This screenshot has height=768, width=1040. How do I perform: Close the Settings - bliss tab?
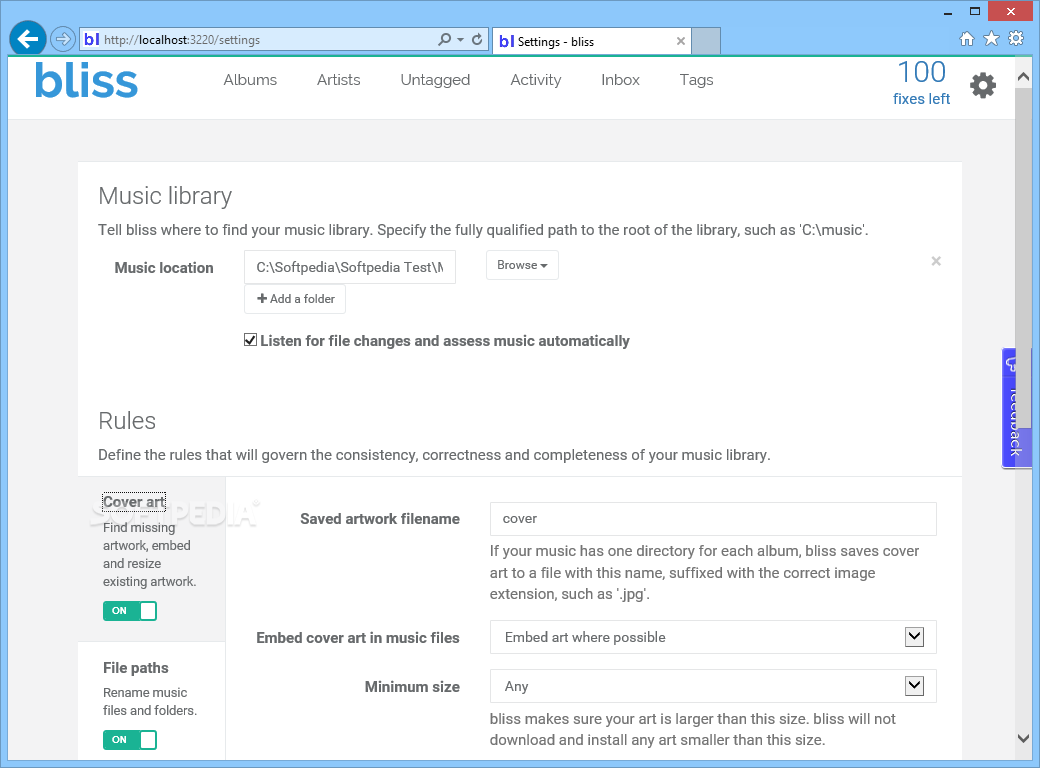[x=681, y=41]
